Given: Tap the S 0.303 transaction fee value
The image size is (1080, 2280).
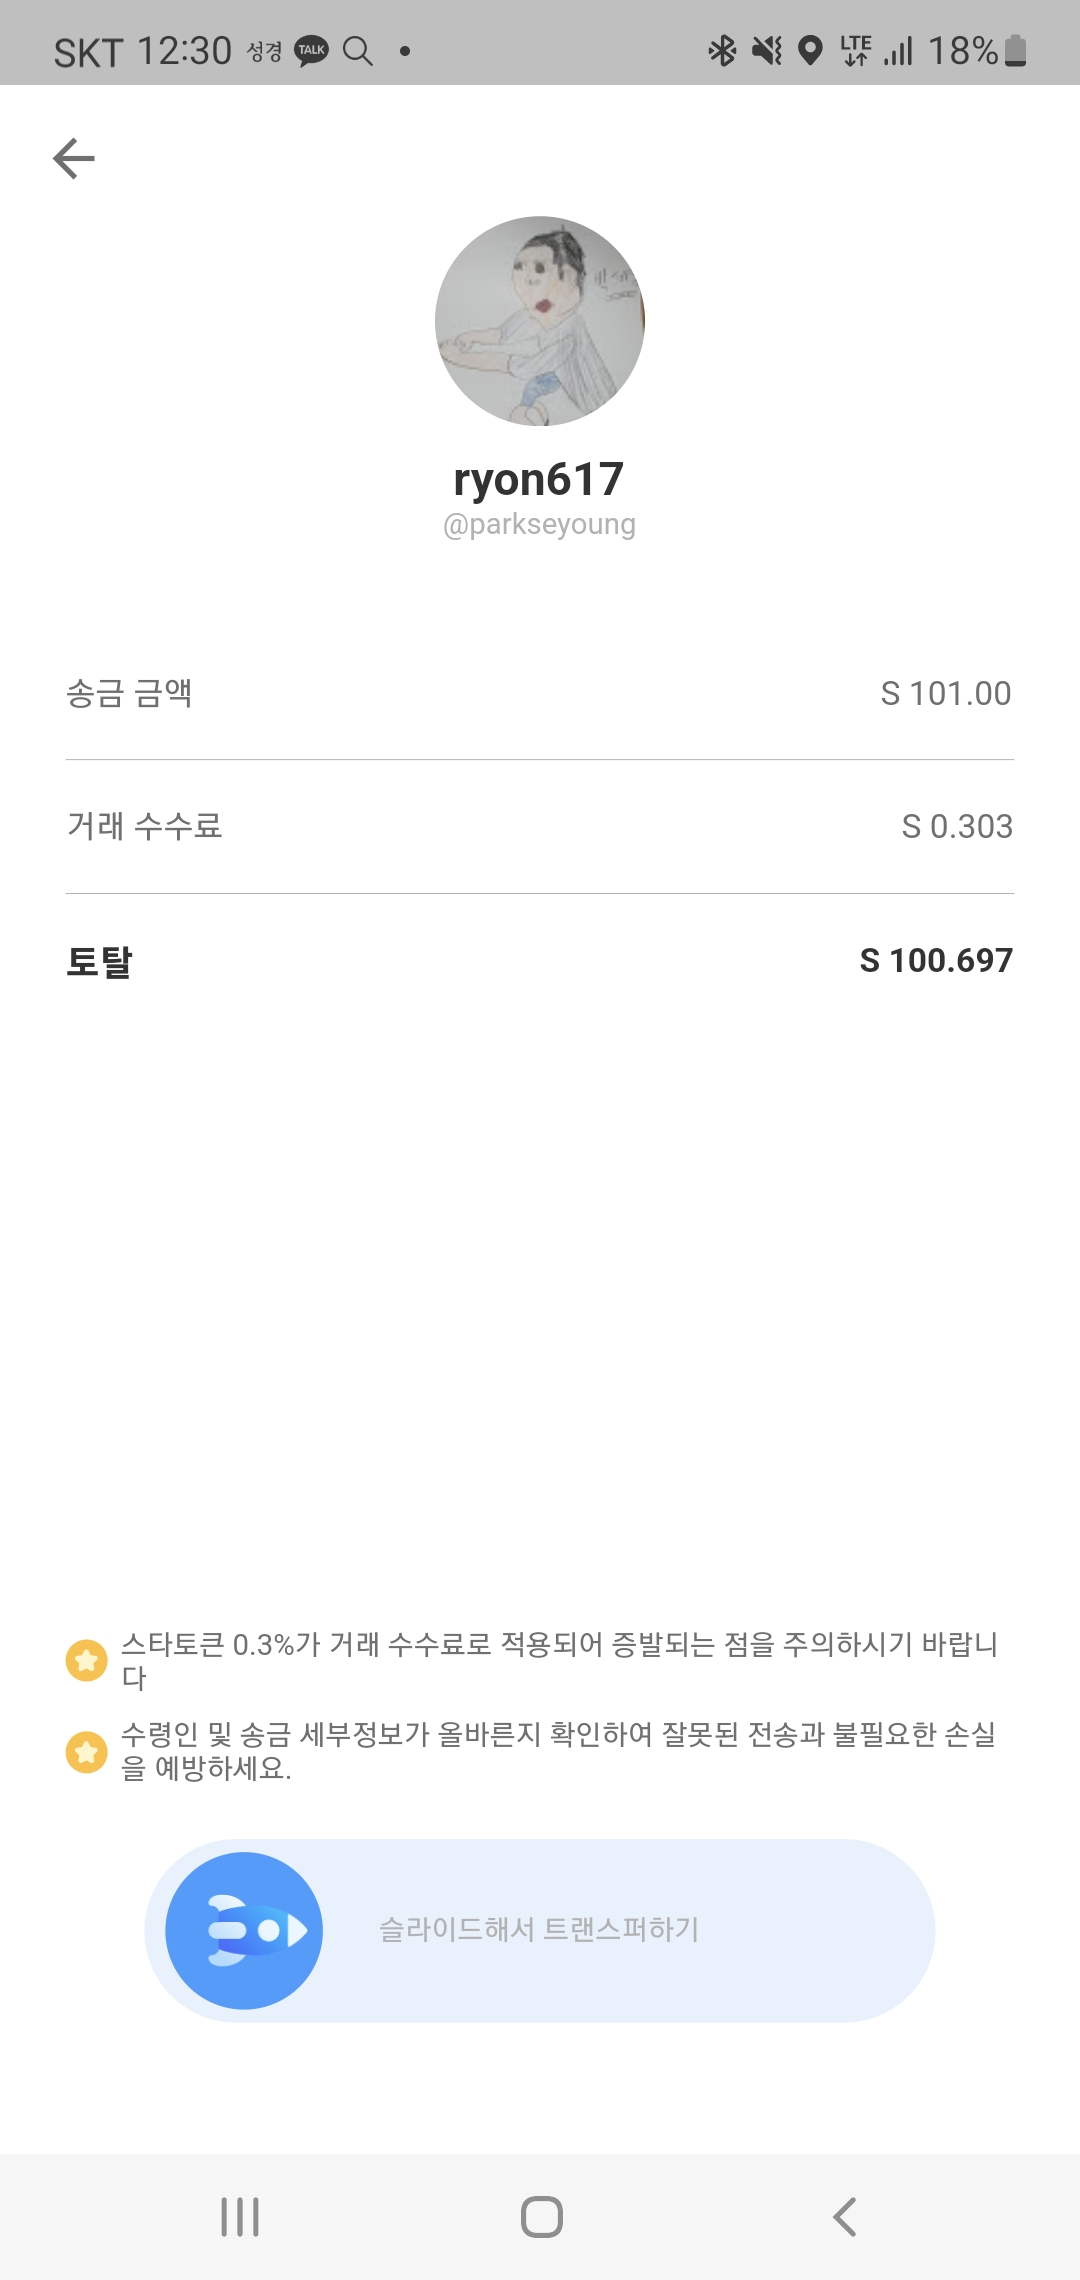Looking at the screenshot, I should pyautogui.click(x=957, y=826).
